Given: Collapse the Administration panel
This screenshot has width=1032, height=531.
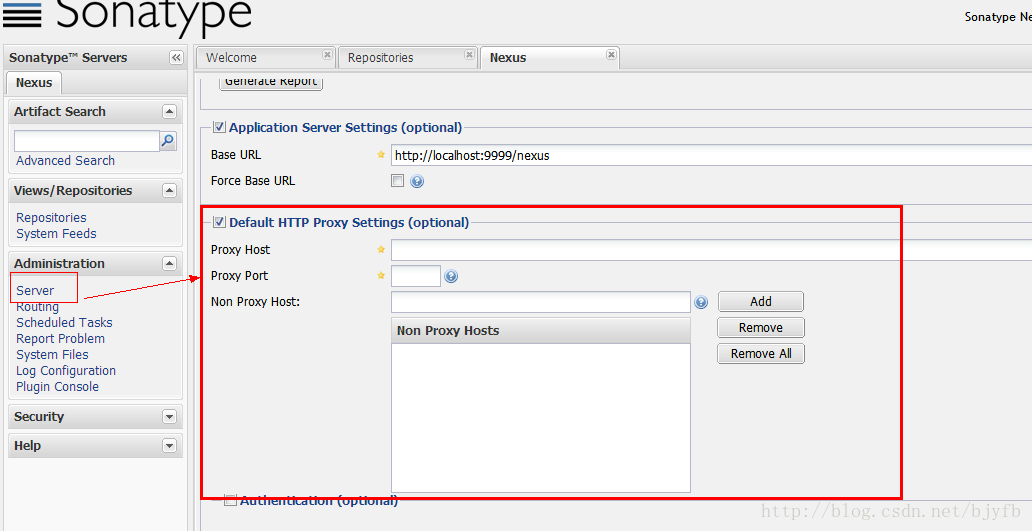Looking at the screenshot, I should coord(169,264).
